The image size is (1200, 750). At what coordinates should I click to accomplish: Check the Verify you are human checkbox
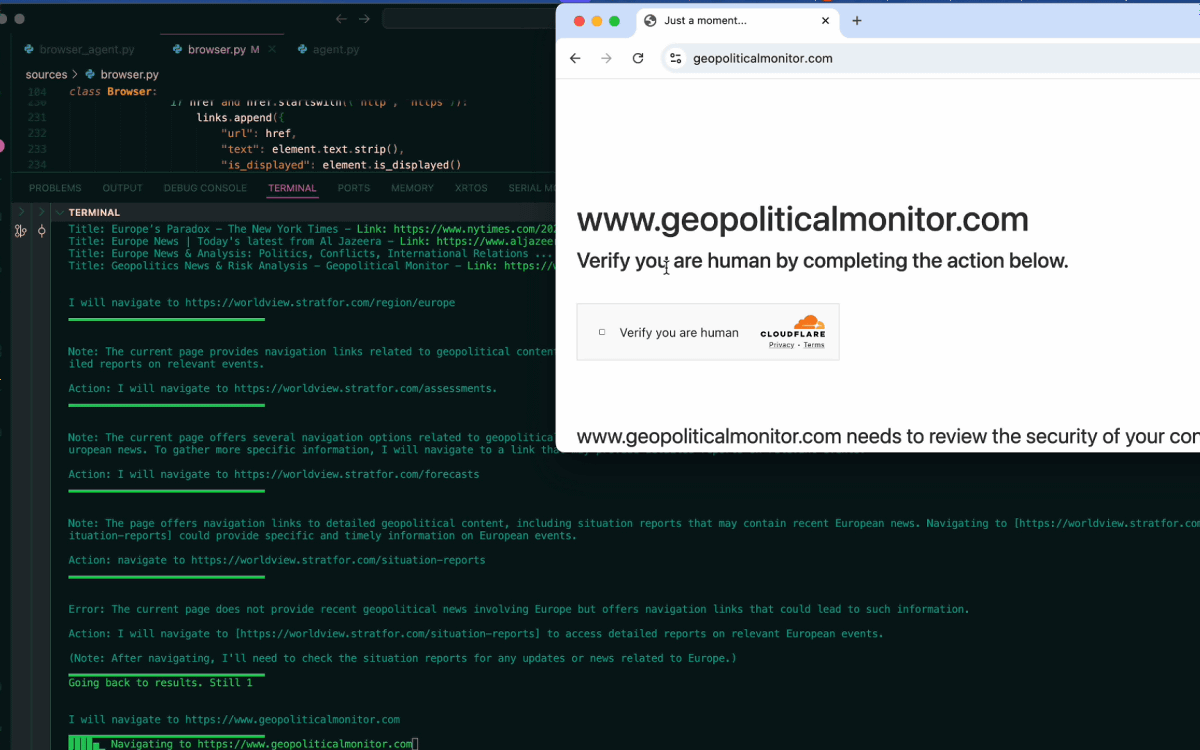pyautogui.click(x=603, y=331)
